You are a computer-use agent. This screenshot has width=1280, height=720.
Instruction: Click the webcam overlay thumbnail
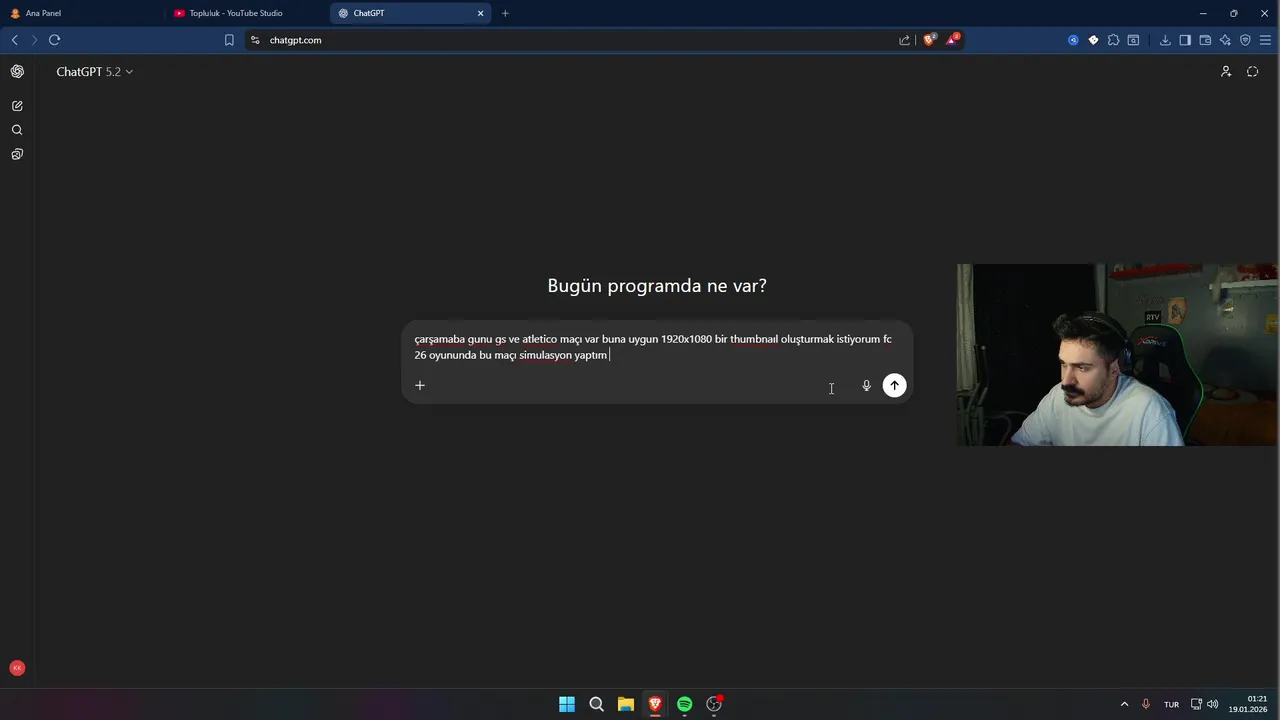click(1117, 355)
